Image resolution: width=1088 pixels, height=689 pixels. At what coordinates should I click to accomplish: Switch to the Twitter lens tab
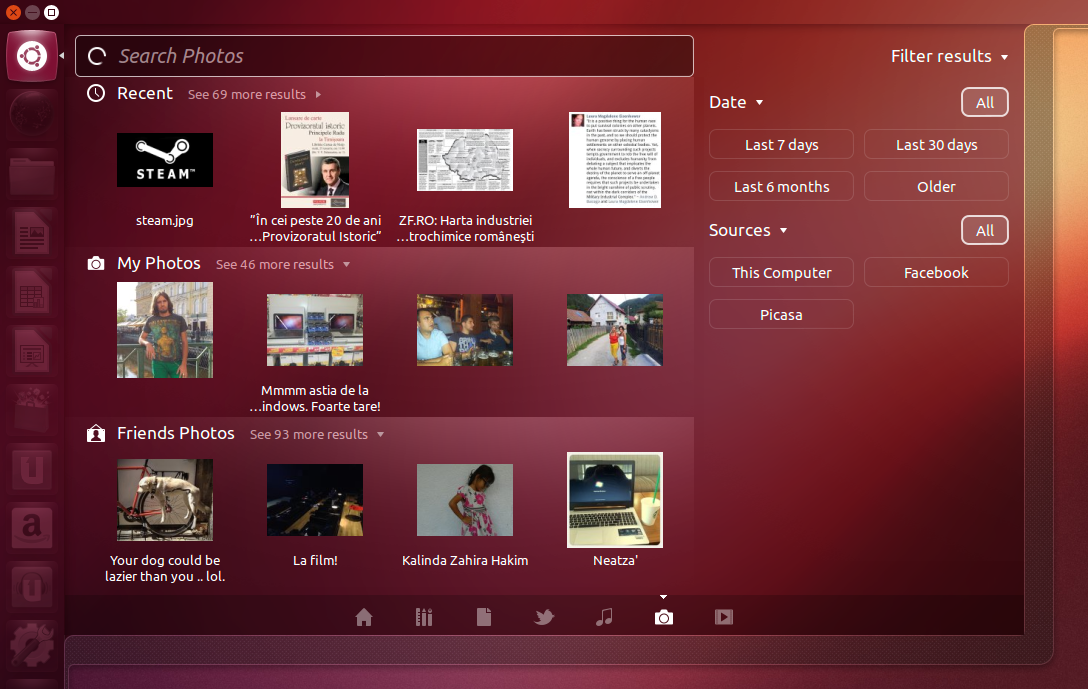pyautogui.click(x=544, y=617)
